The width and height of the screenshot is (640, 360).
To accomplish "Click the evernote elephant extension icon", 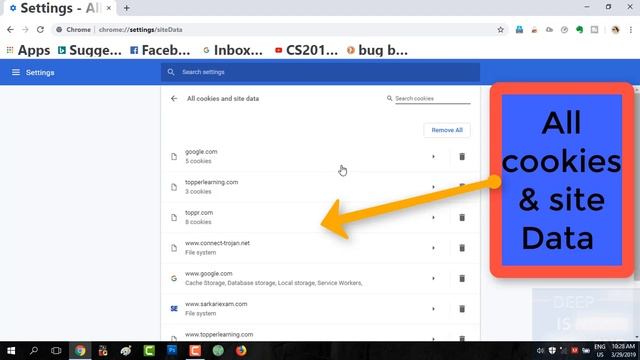I will pyautogui.click(x=579, y=29).
